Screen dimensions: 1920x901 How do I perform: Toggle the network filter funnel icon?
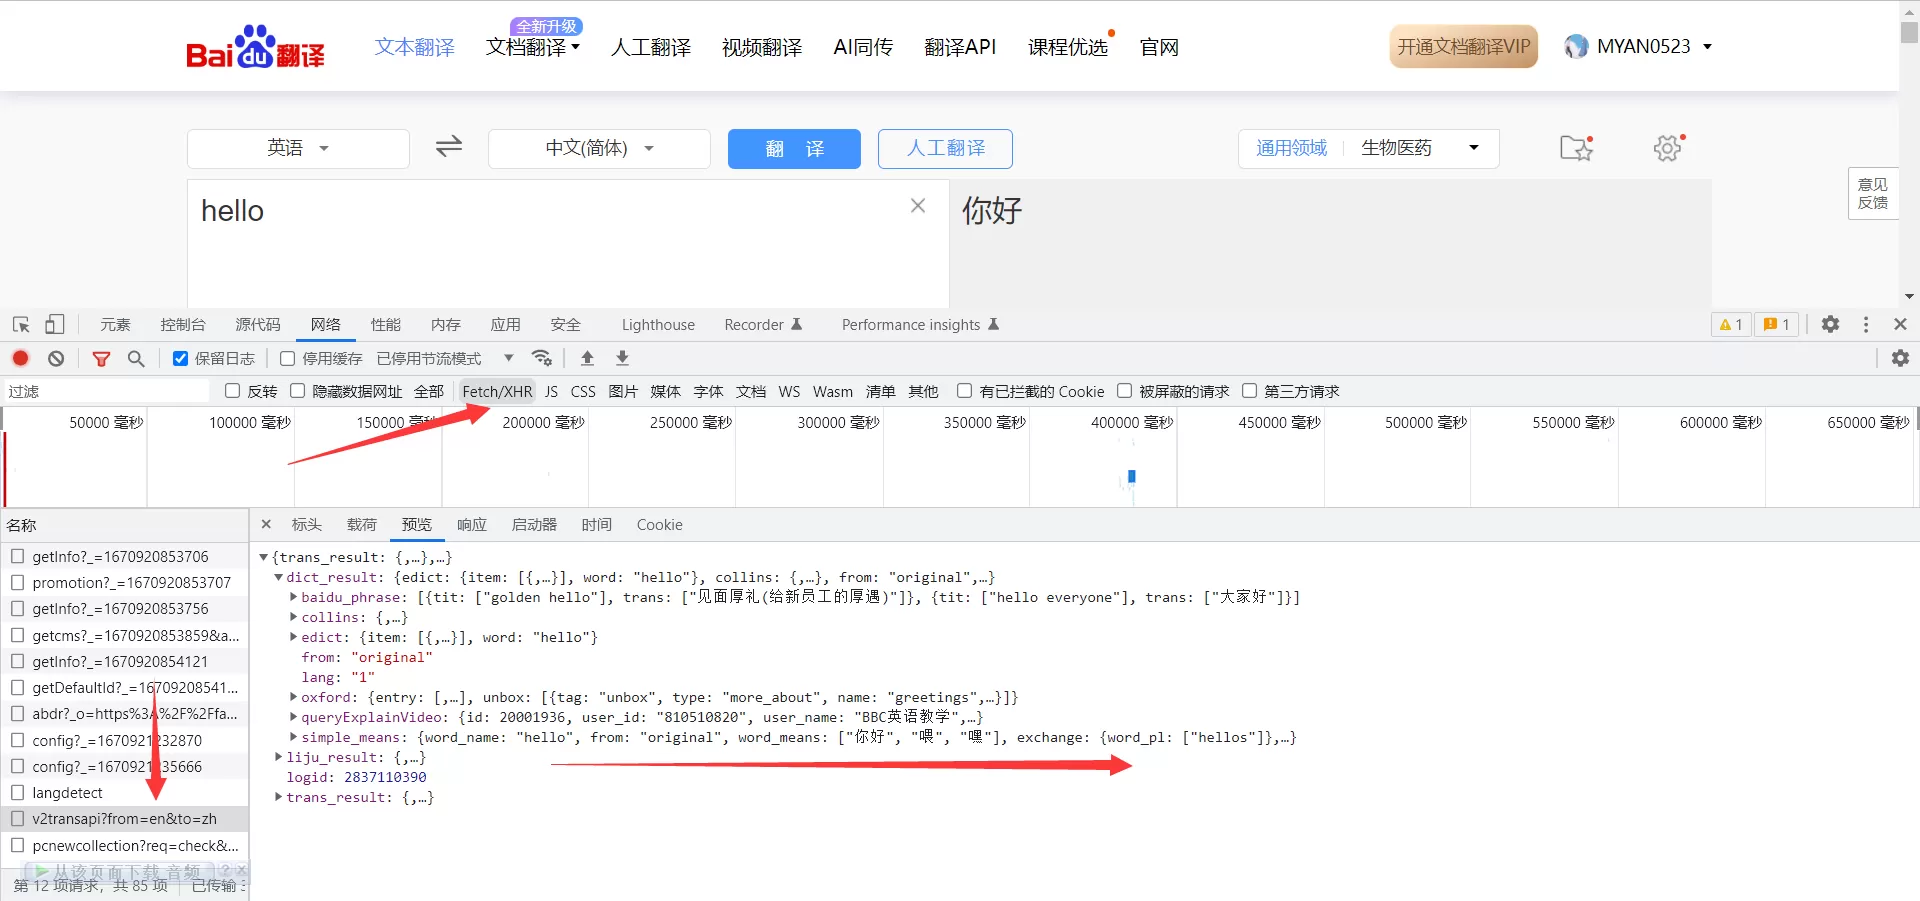pos(101,358)
